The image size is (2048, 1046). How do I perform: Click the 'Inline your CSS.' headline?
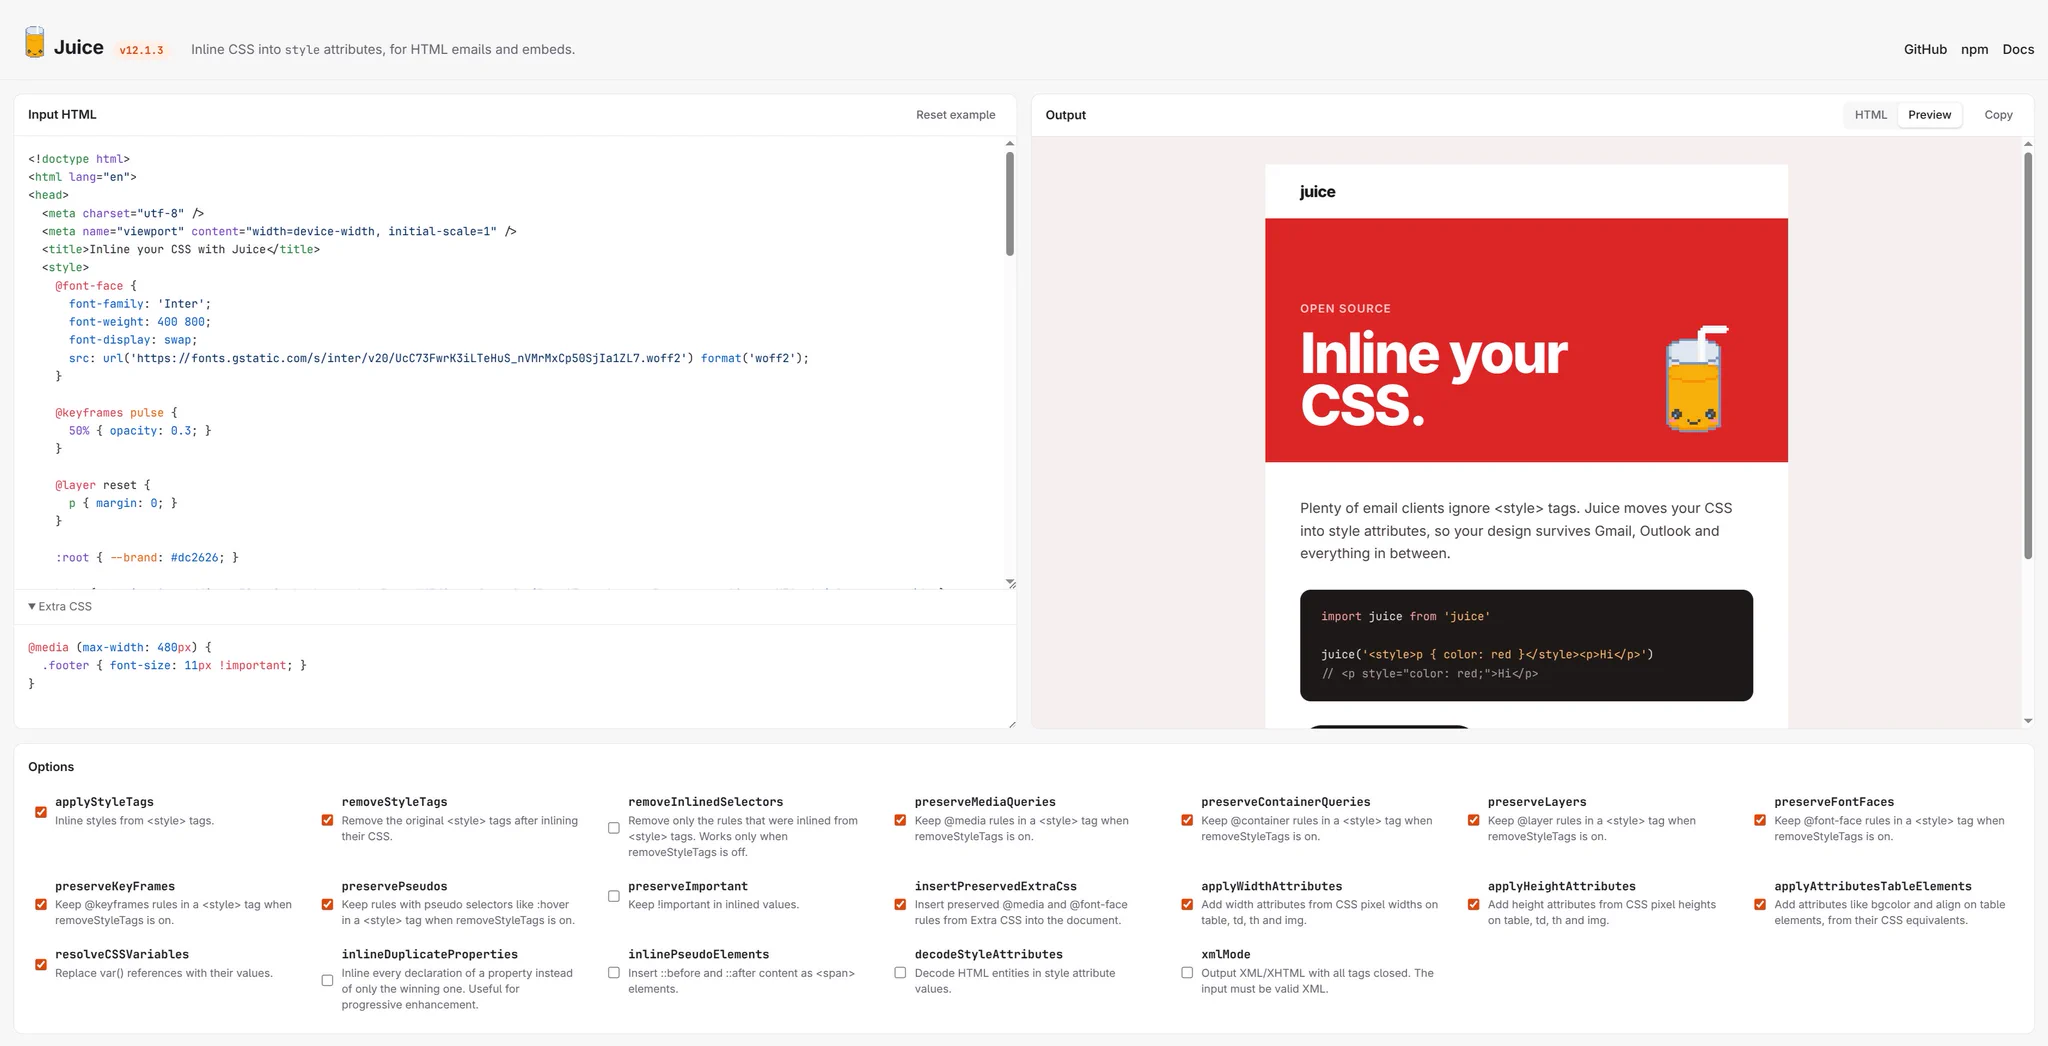coord(1433,379)
